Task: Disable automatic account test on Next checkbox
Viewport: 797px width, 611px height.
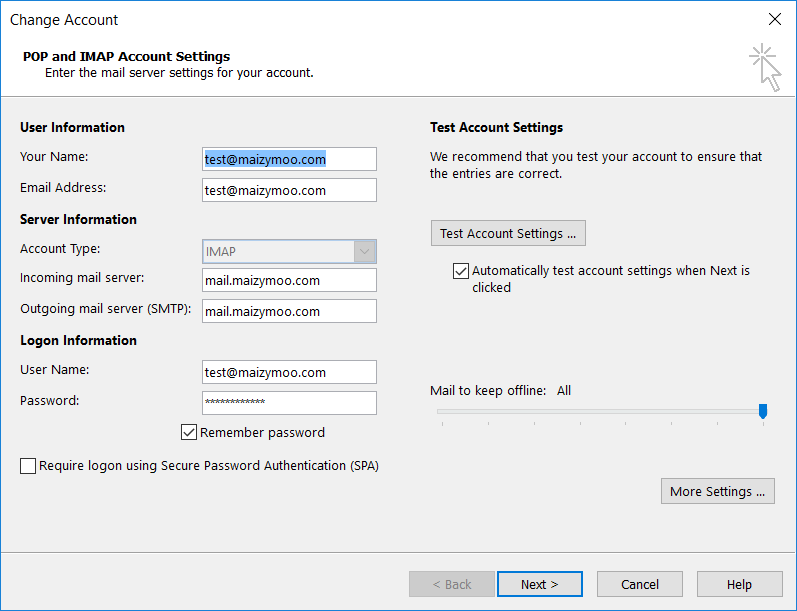Action: [x=461, y=271]
